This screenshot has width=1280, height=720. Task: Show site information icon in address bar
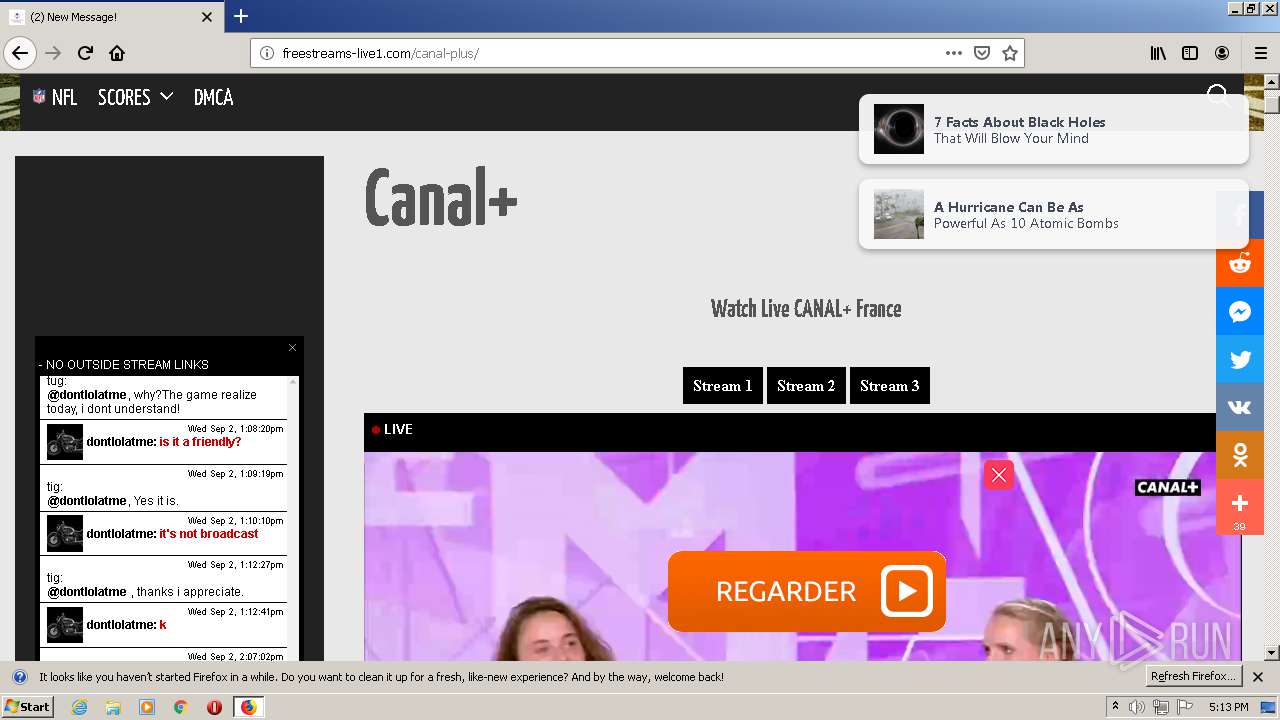tap(267, 53)
